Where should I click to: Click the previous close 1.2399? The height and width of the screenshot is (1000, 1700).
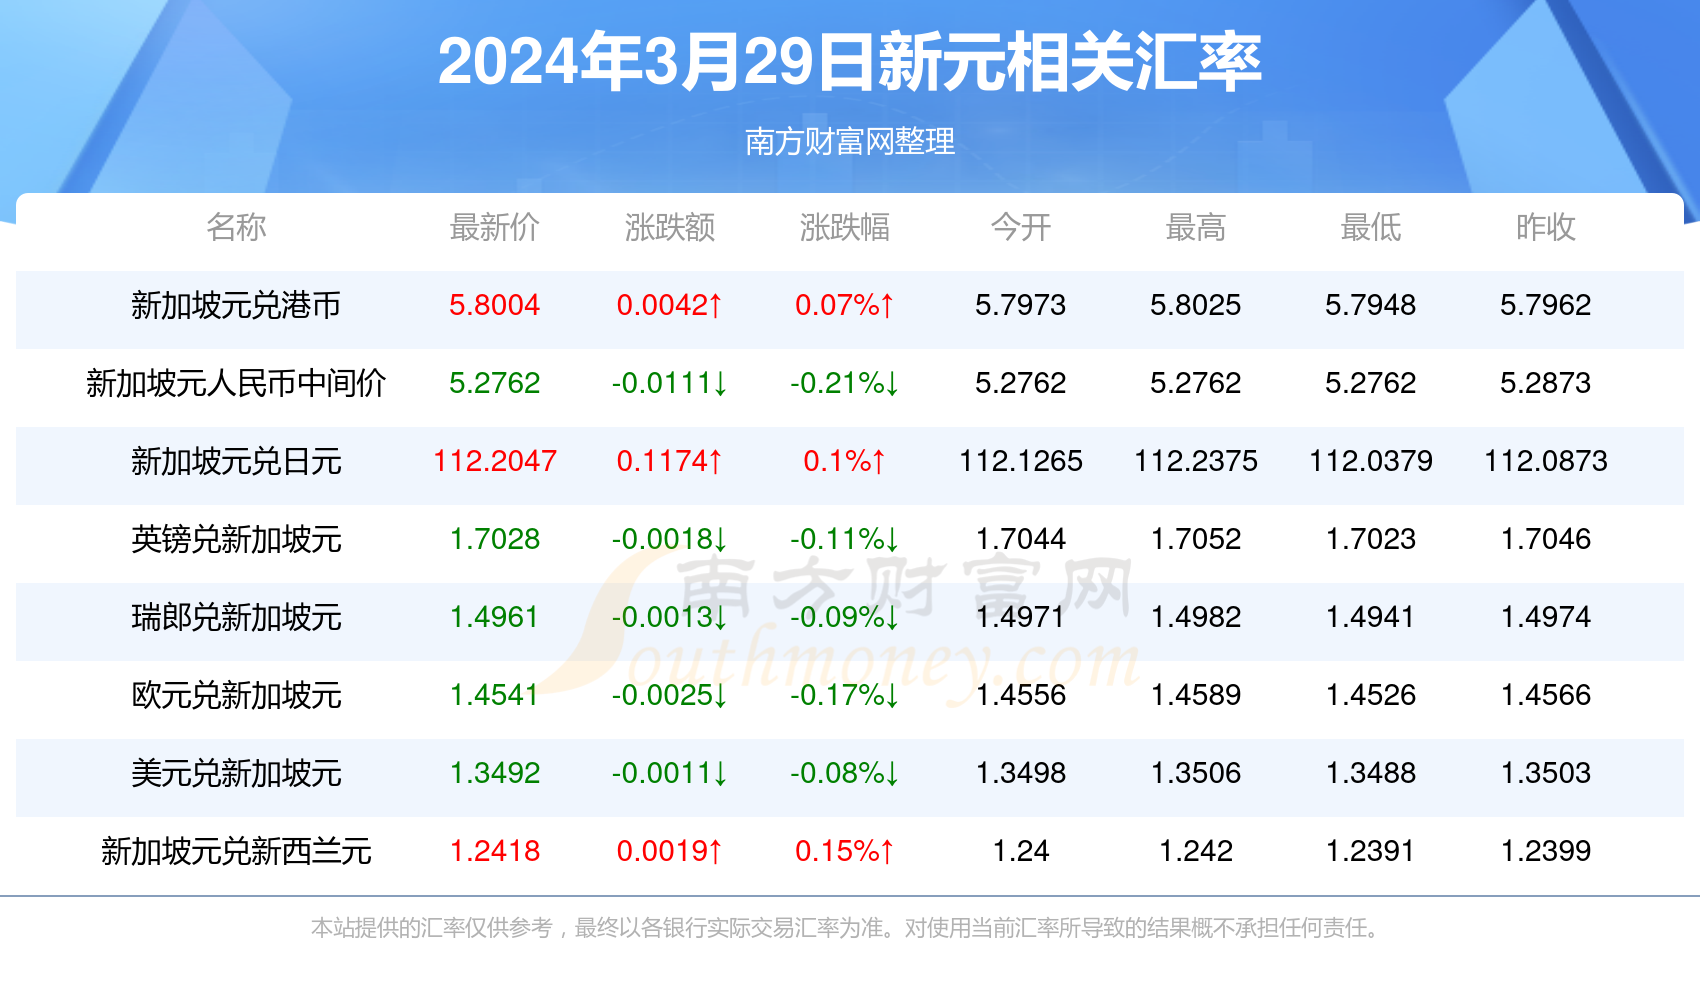click(x=1546, y=851)
